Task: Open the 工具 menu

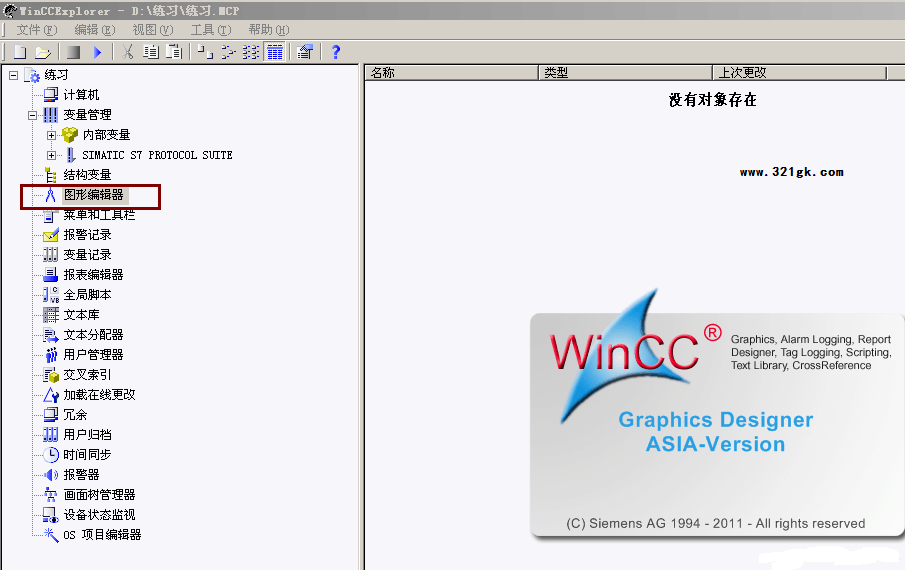Action: pyautogui.click(x=211, y=29)
